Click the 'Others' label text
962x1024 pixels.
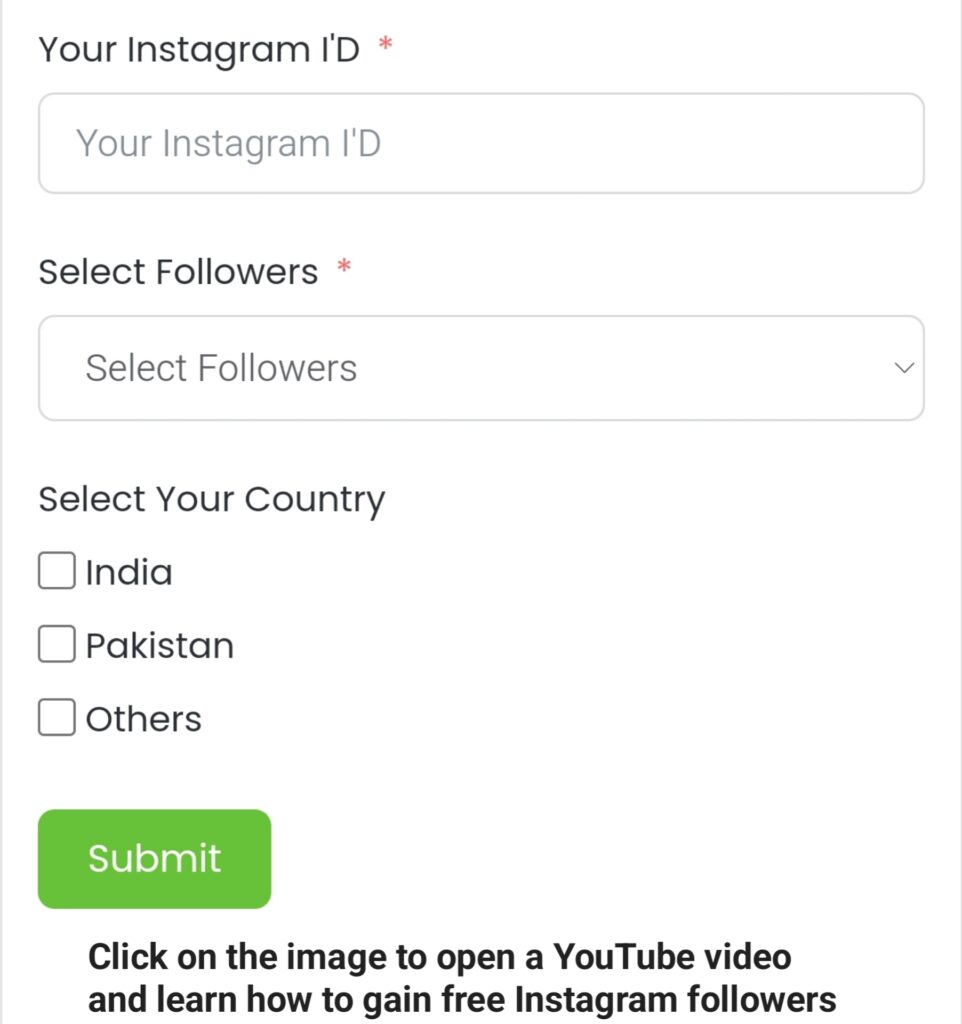tap(144, 718)
